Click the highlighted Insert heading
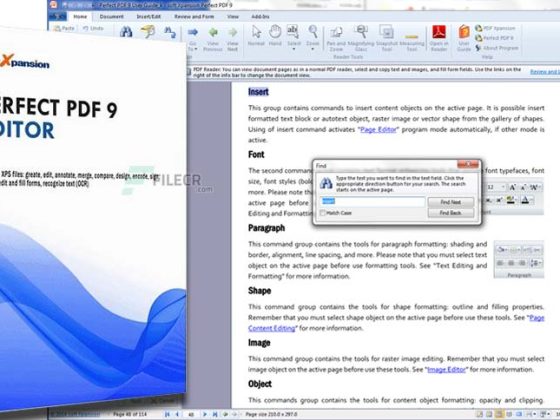 258,92
